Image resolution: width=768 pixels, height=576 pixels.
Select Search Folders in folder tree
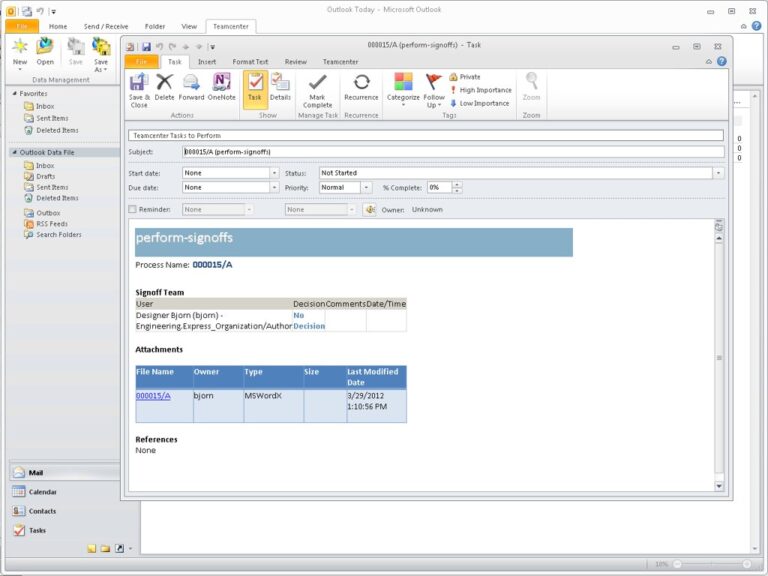59,235
